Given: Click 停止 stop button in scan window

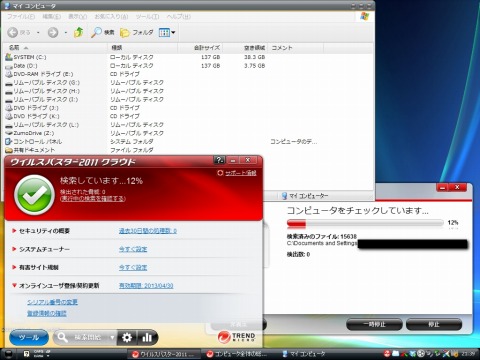Looking at the screenshot, I should [434, 324].
